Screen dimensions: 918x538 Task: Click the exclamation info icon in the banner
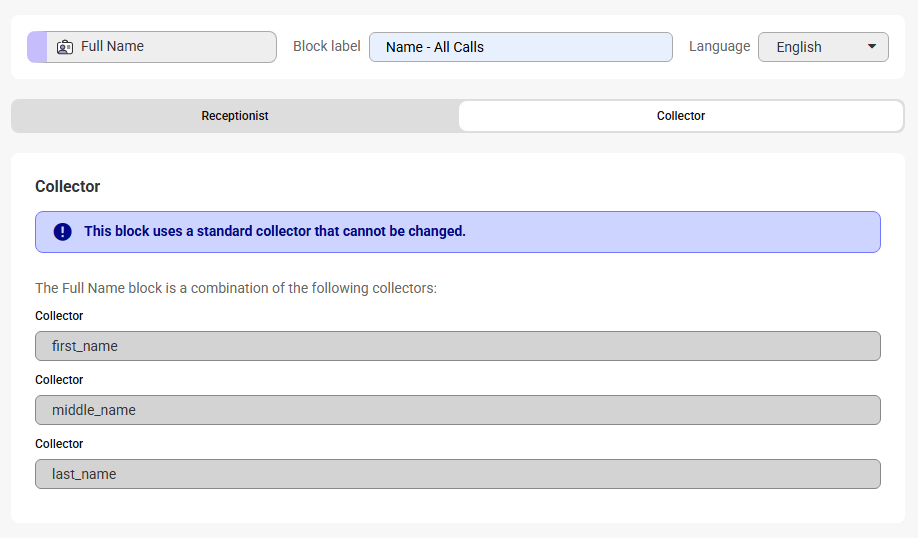[x=62, y=232]
